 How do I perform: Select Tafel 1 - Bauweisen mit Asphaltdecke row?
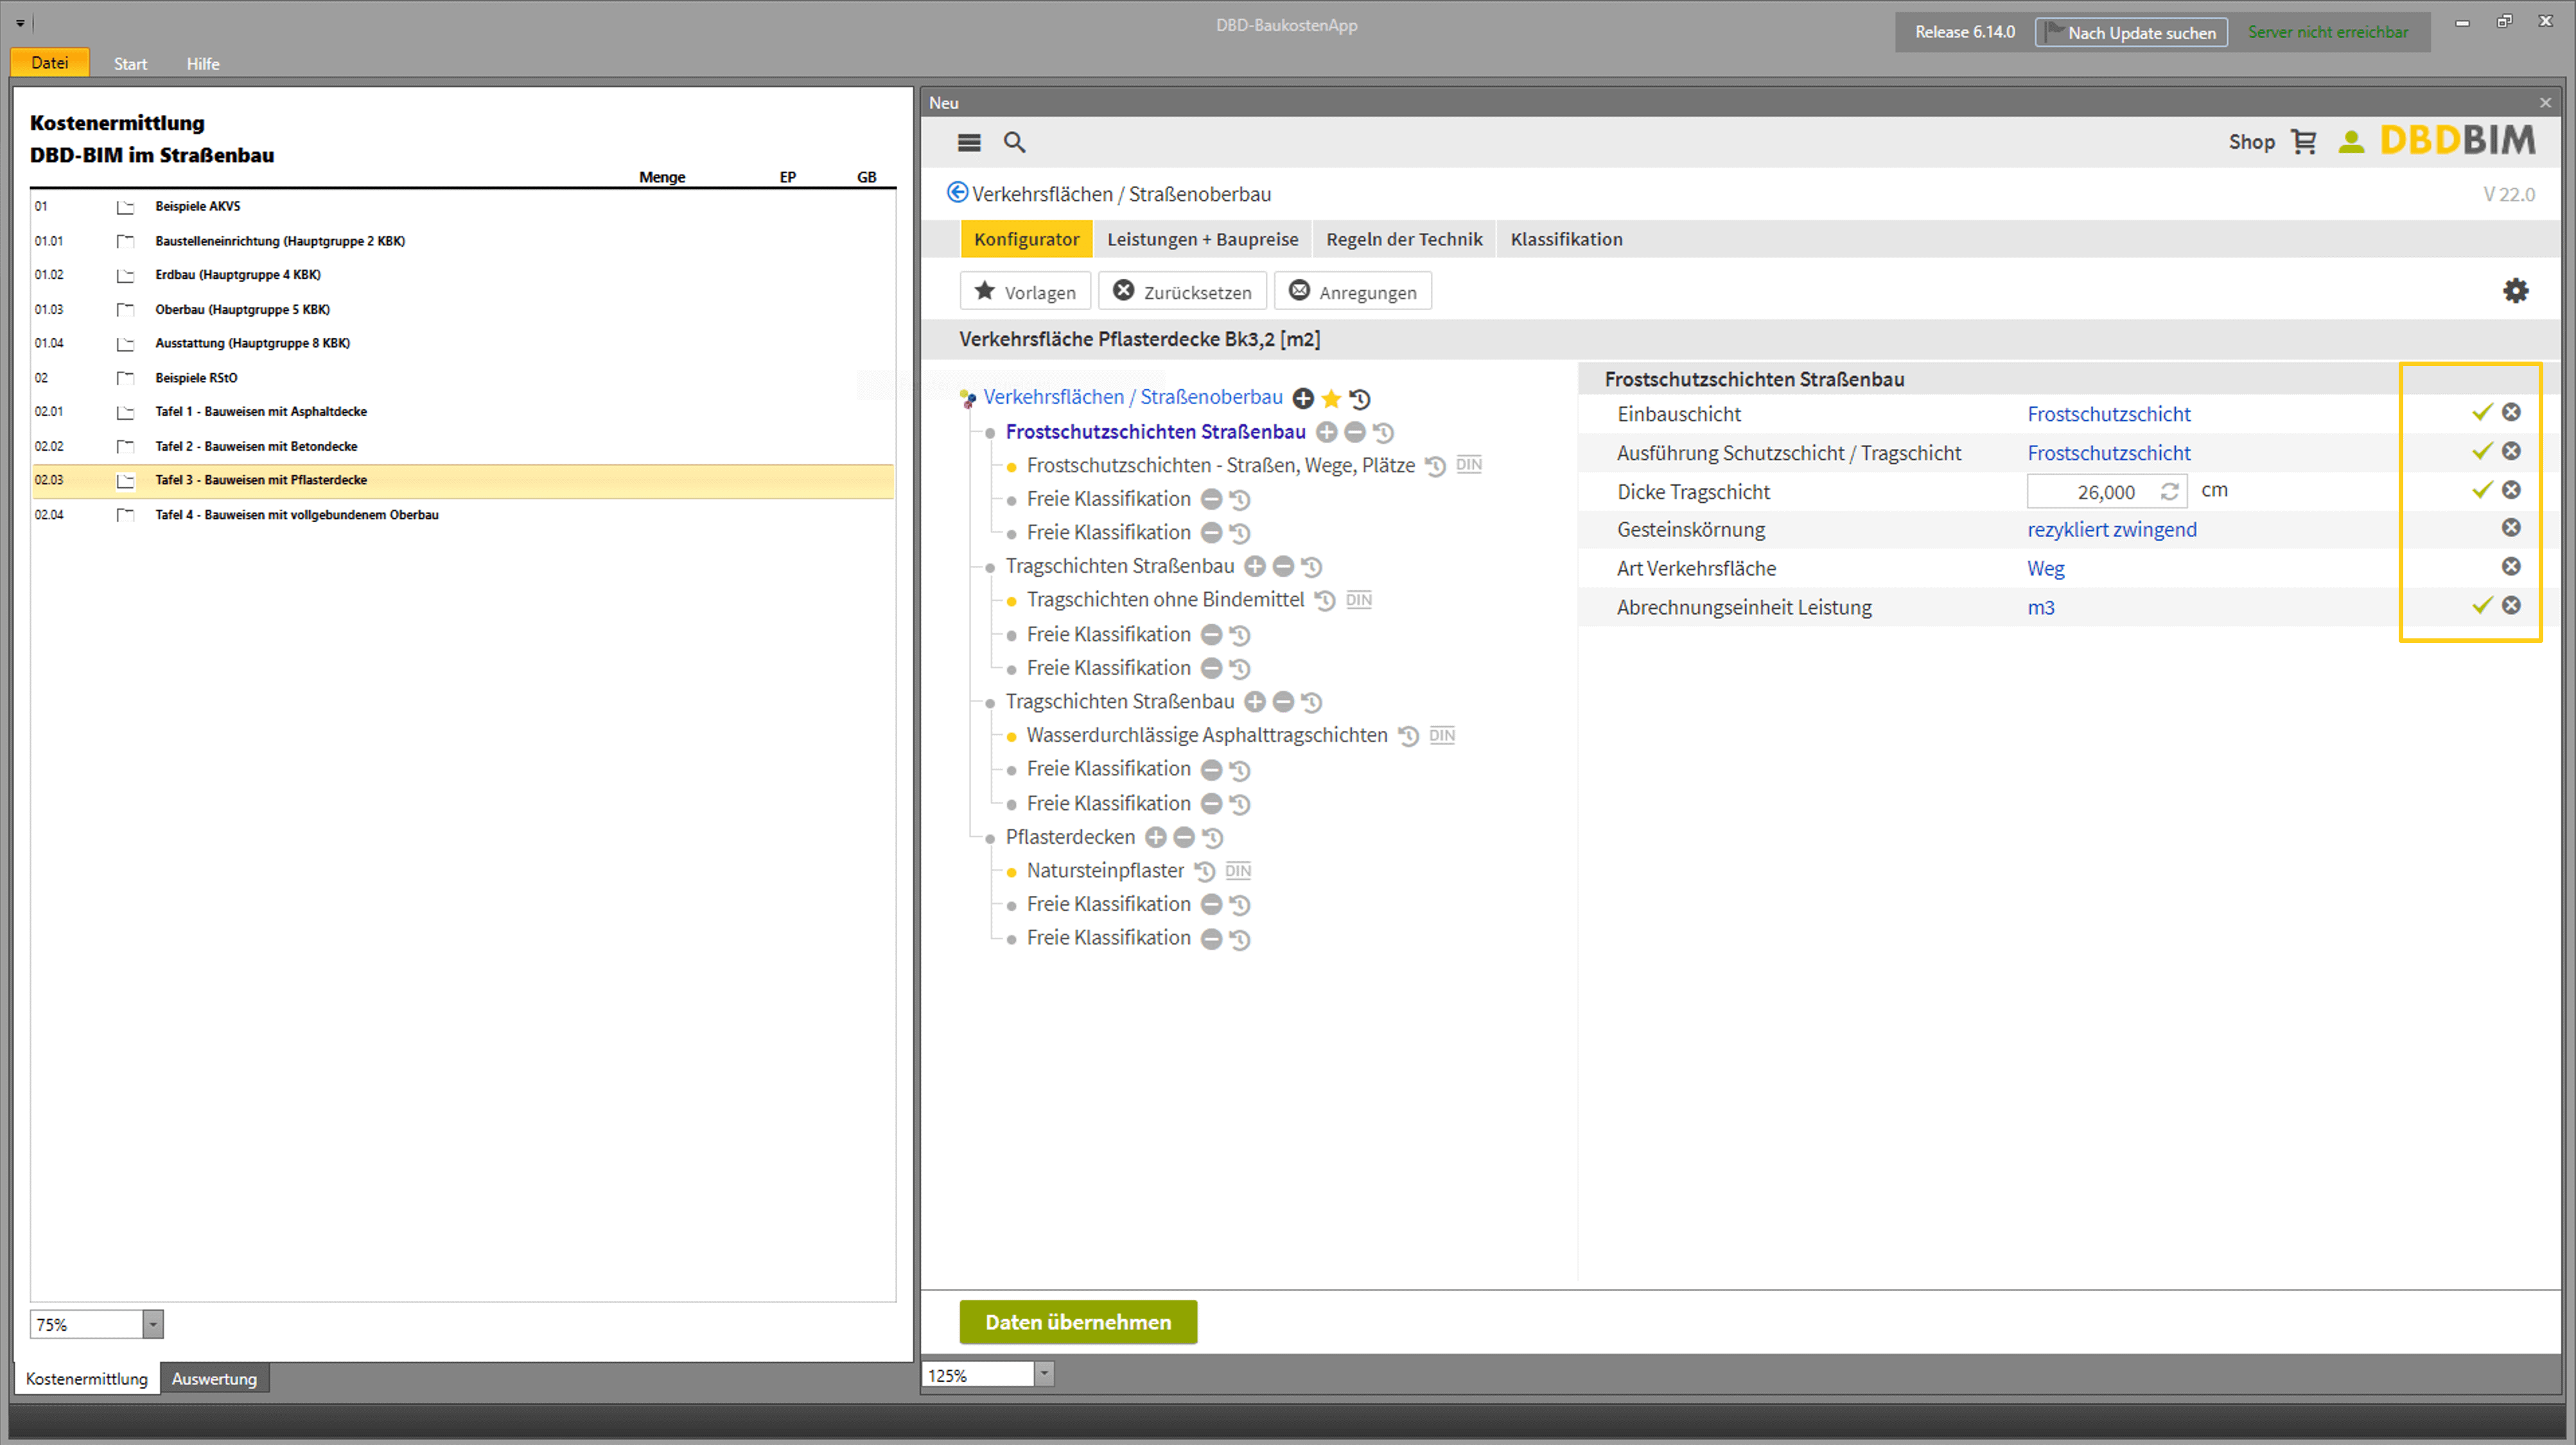463,412
